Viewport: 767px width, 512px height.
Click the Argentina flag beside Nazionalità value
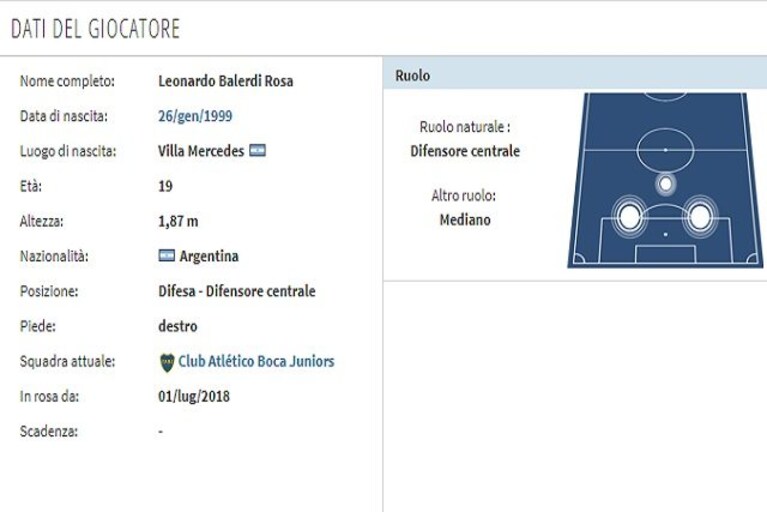coord(166,255)
